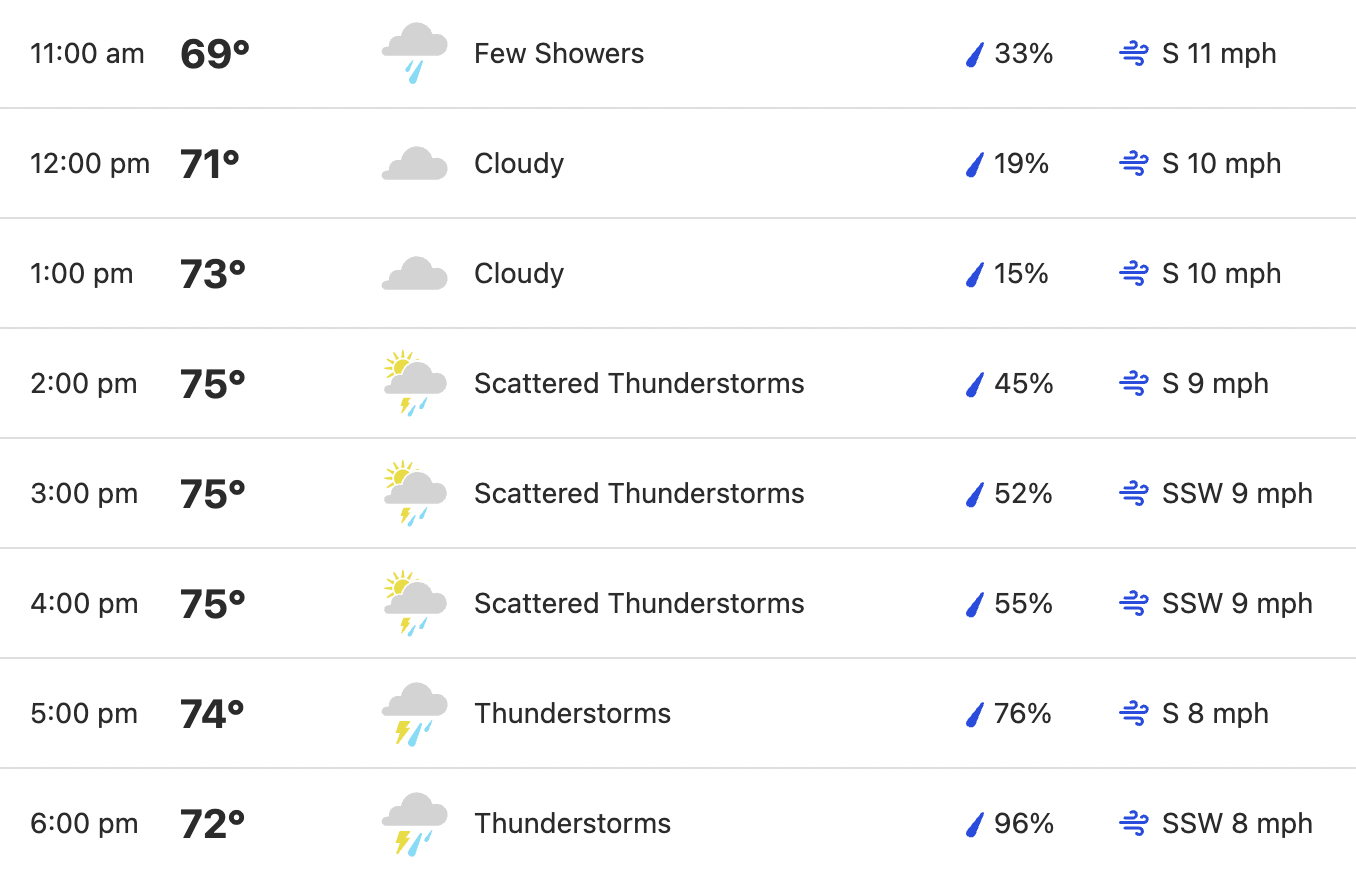The height and width of the screenshot is (876, 1356).
Task: Click the wind icon next to SSW 8 mph
Action: (x=1133, y=824)
